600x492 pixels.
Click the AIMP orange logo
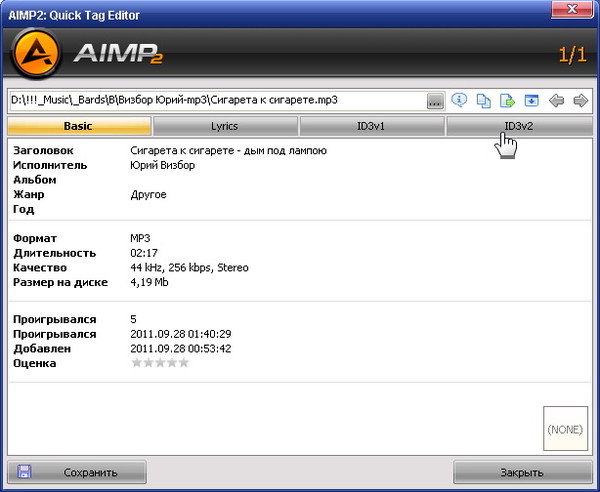pyautogui.click(x=36, y=54)
